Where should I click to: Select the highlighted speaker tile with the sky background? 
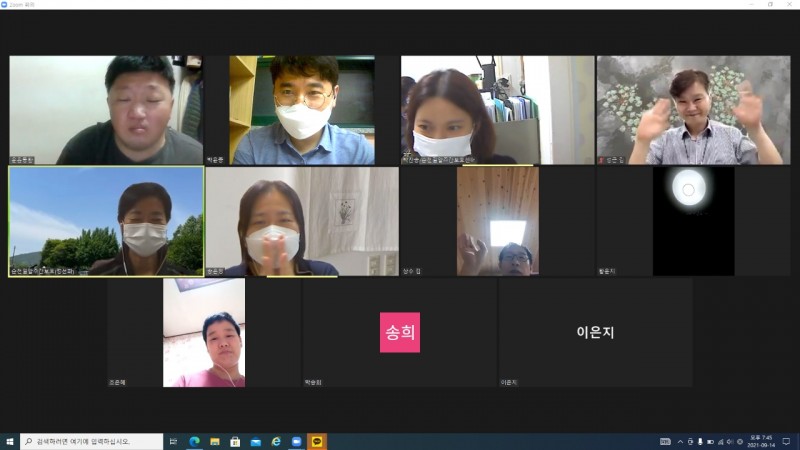click(x=106, y=221)
